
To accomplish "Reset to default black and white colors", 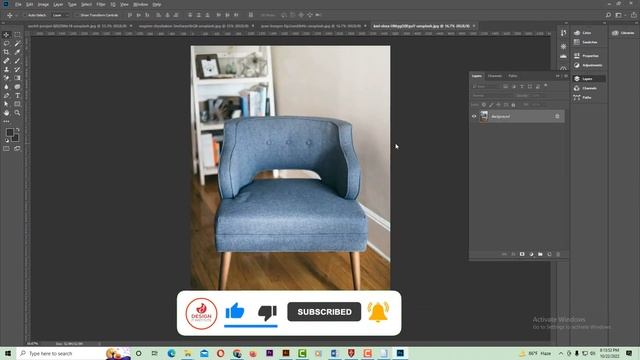I will tap(7, 140).
